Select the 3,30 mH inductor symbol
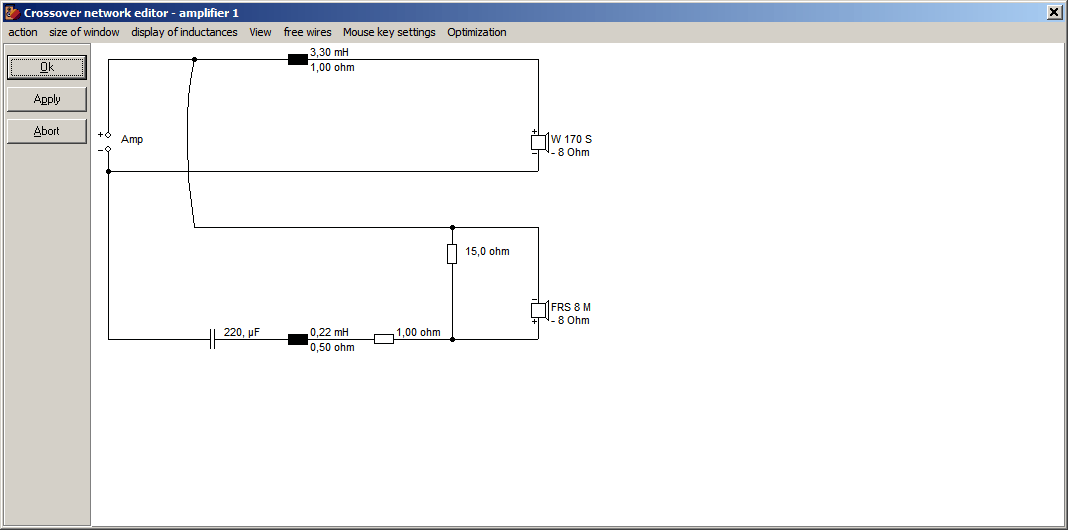1068x530 pixels. pyautogui.click(x=298, y=59)
